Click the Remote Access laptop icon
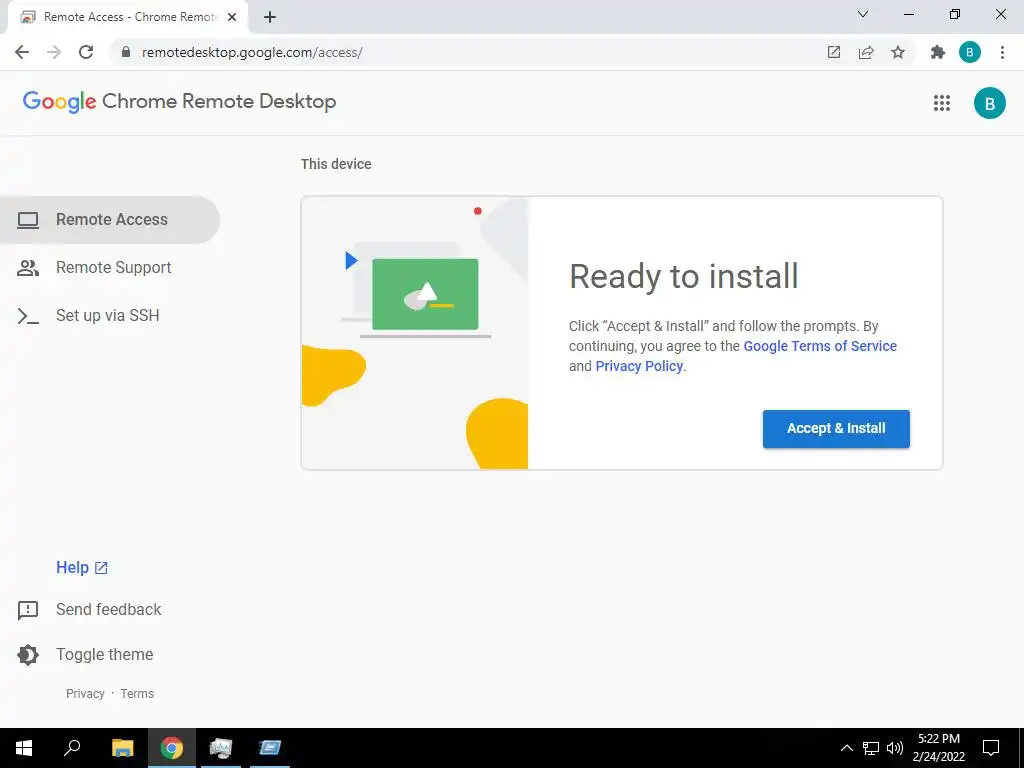Screen dimensions: 1024x768 click(x=28, y=220)
